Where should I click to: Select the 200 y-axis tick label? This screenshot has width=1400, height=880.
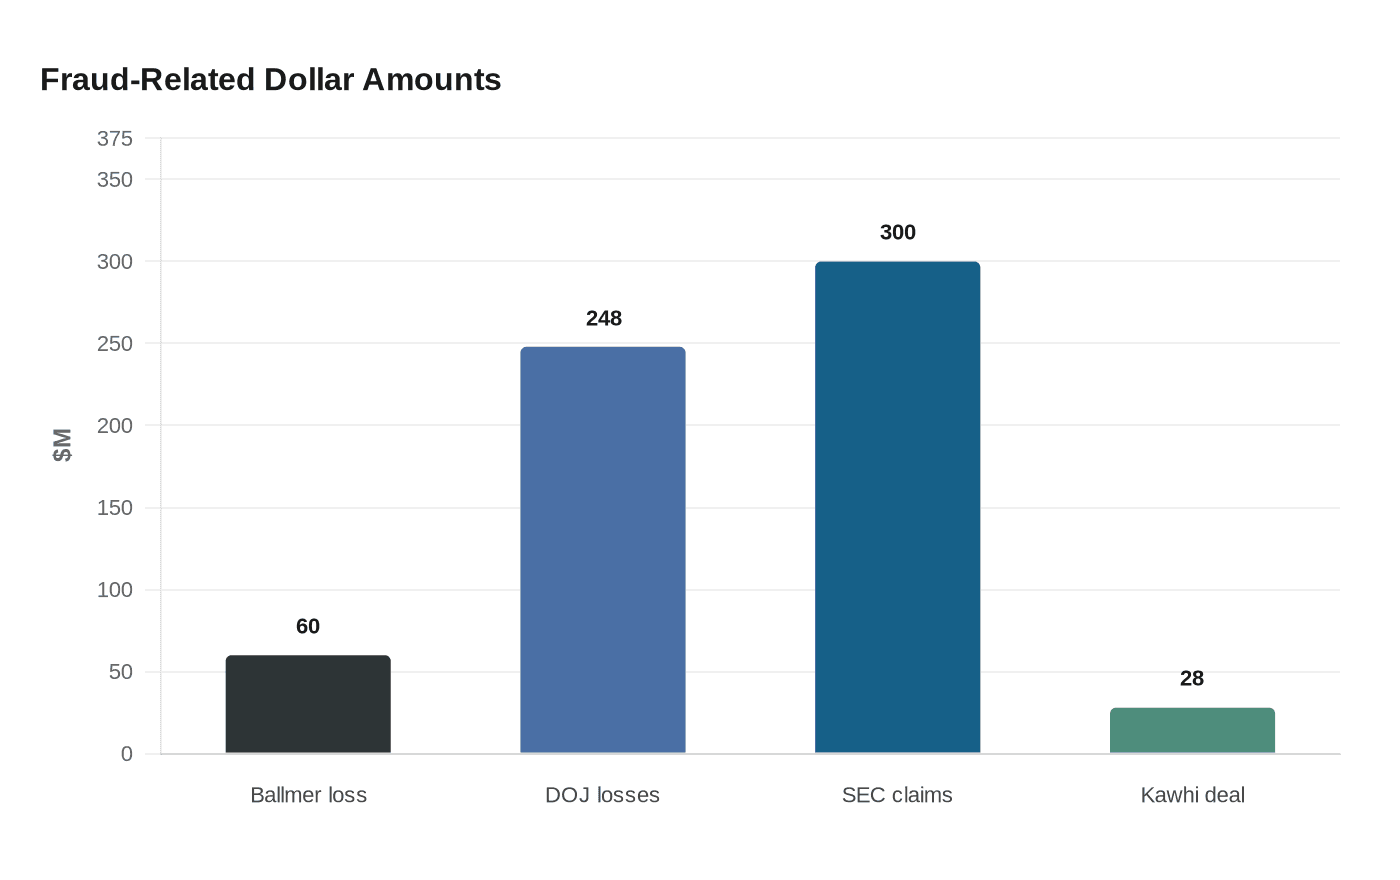[x=115, y=426]
